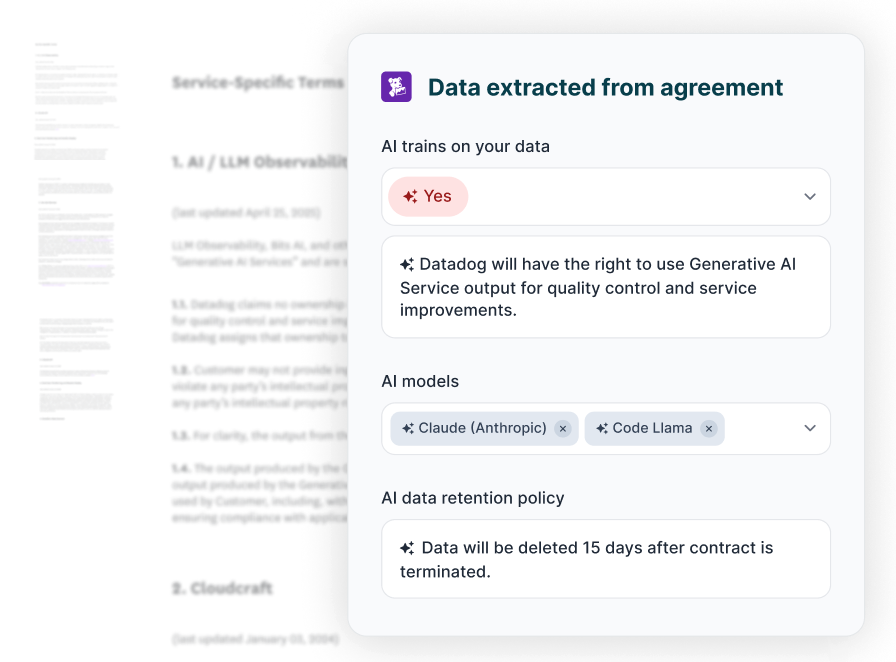
Task: Click the Data extracted from agreement title
Action: [x=606, y=87]
